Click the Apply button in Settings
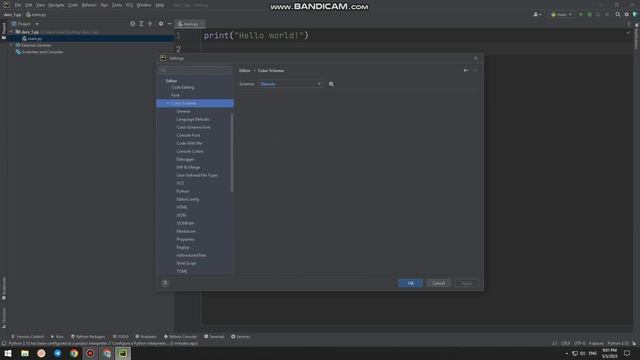The height and width of the screenshot is (360, 640). [467, 283]
